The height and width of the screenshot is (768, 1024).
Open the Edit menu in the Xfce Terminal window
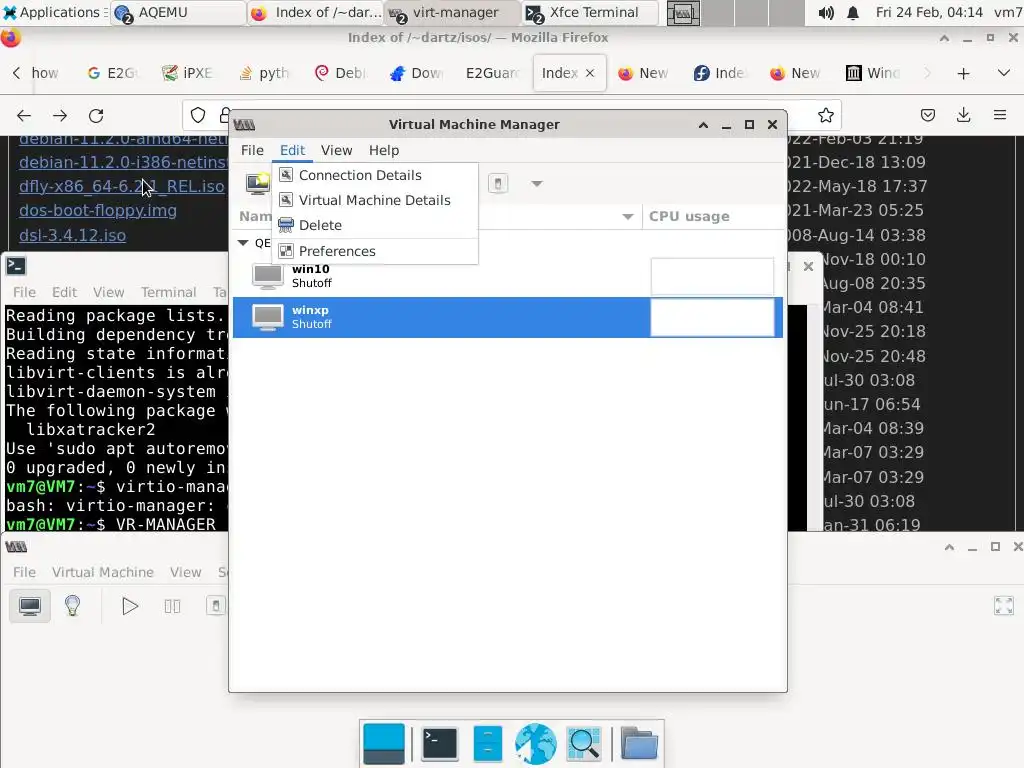click(64, 292)
